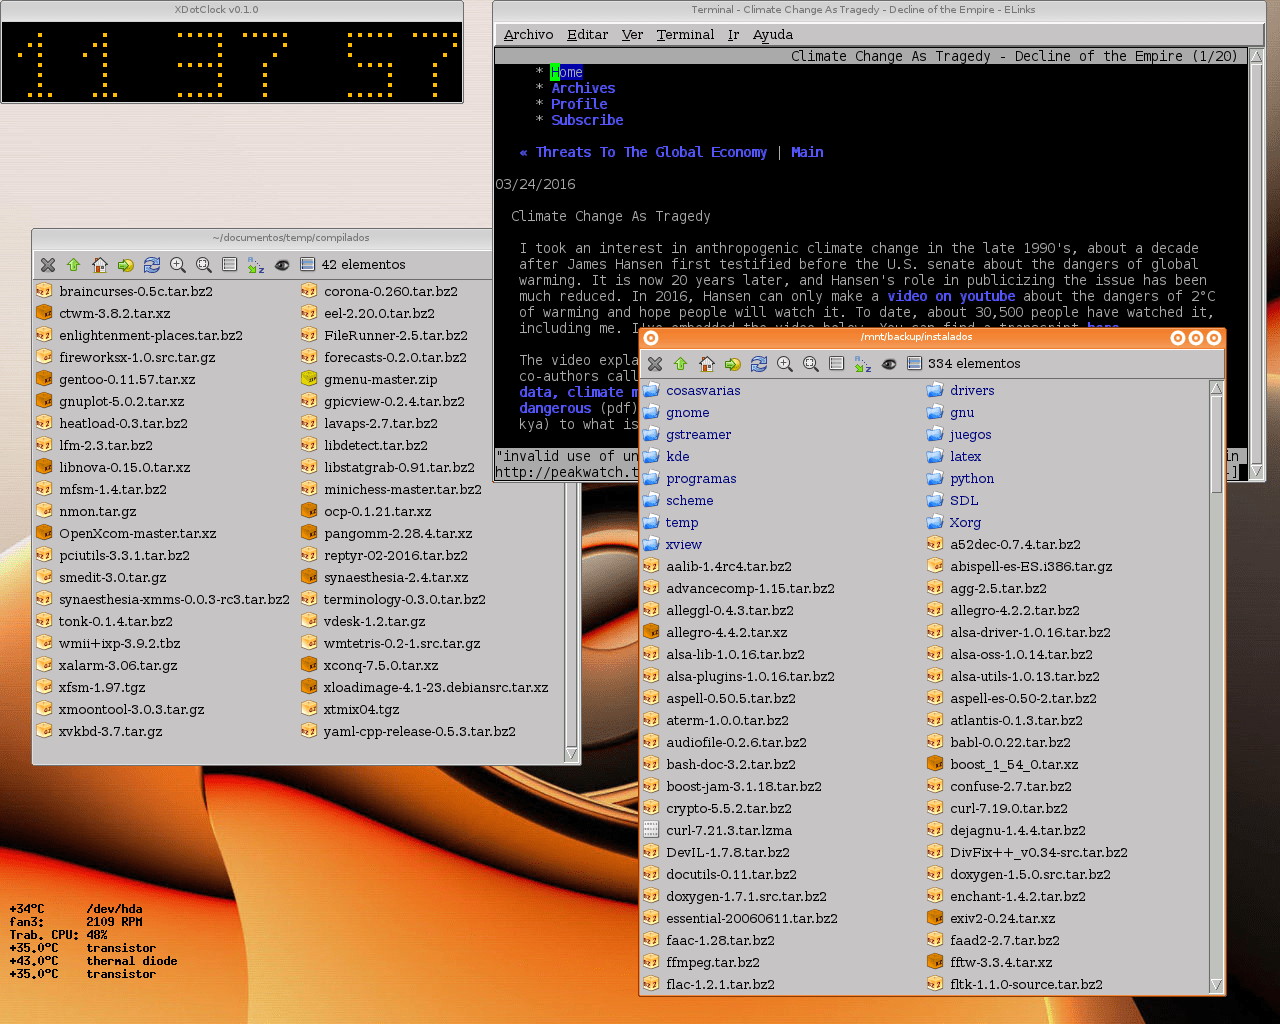Open the Ir menu

[733, 34]
